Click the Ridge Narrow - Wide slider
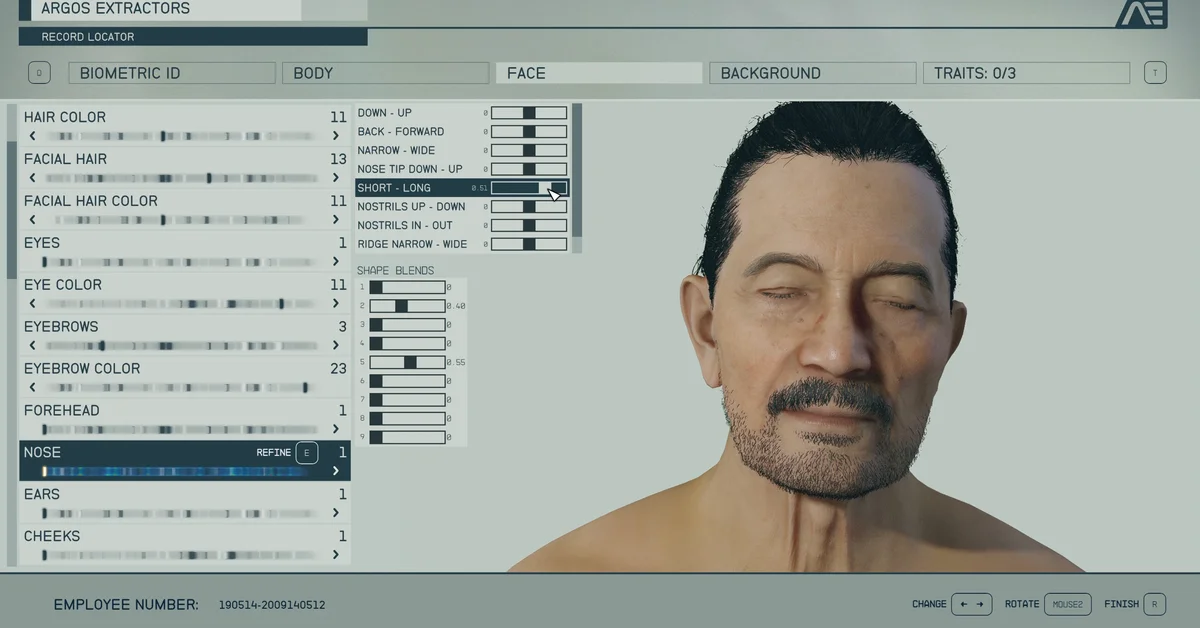The height and width of the screenshot is (628, 1200). pyautogui.click(x=529, y=244)
